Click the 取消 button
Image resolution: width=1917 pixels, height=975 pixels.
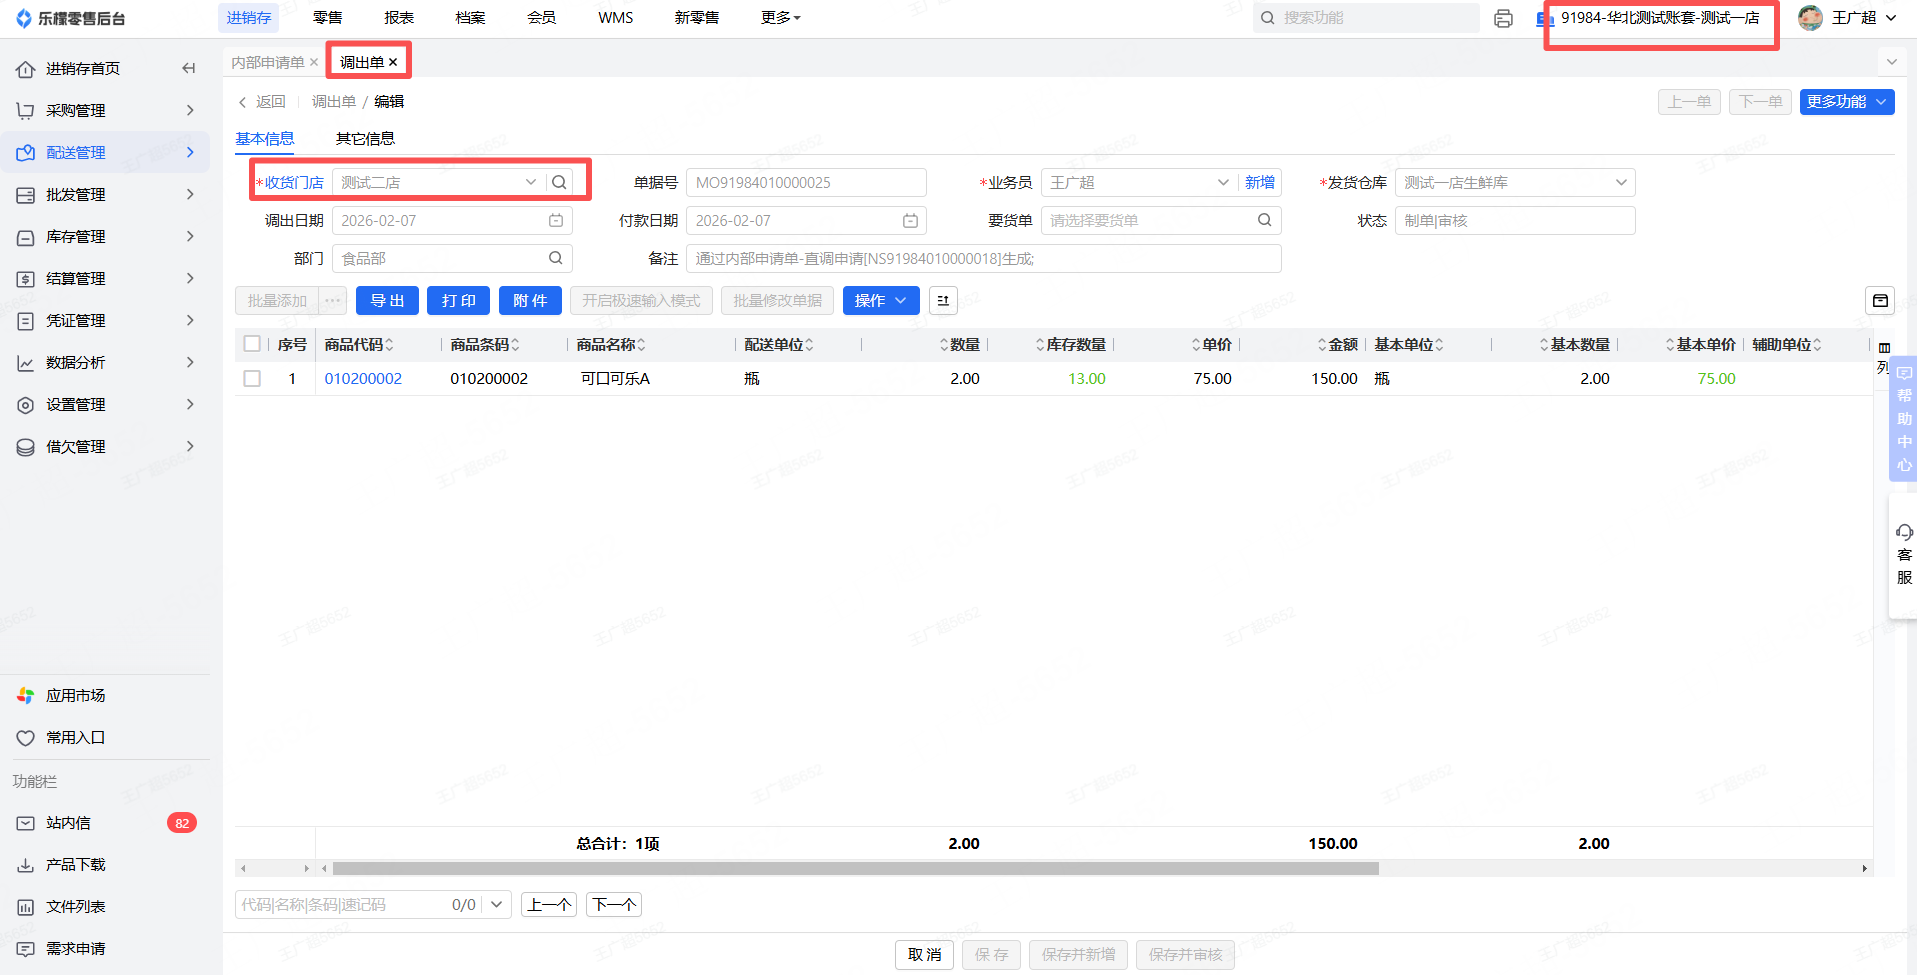(925, 955)
